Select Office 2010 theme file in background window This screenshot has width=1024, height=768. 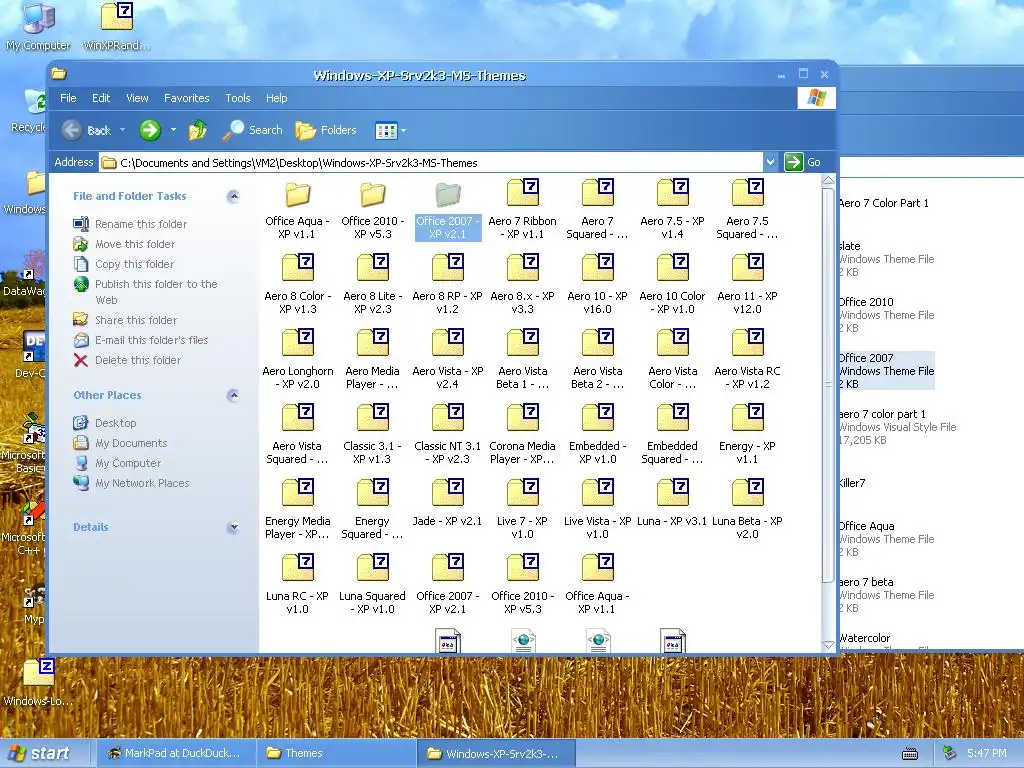[886, 315]
